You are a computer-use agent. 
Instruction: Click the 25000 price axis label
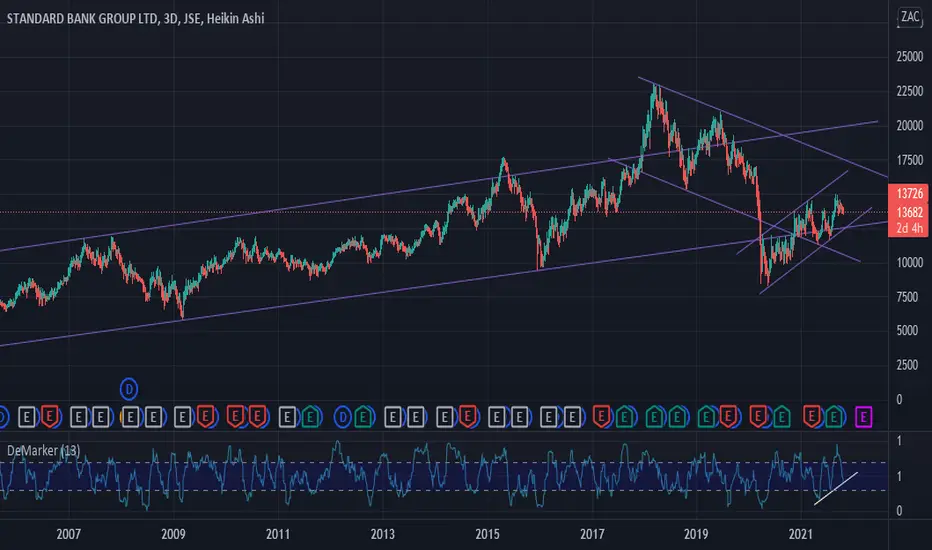coord(909,57)
